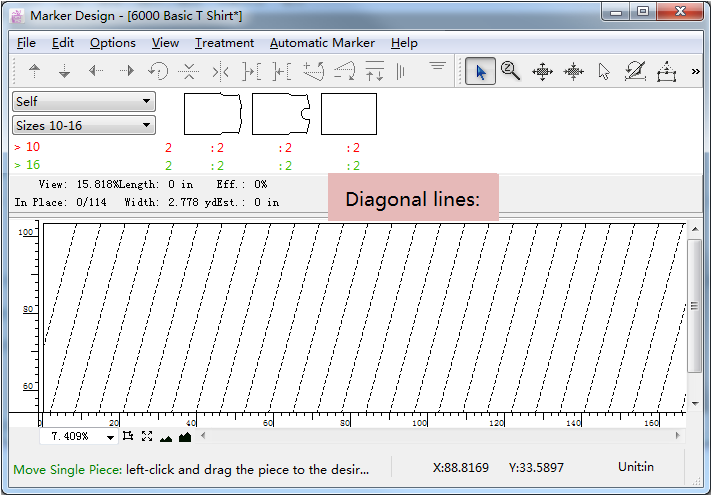
Task: Click the vertical scrollbar down arrow
Action: [x=695, y=402]
